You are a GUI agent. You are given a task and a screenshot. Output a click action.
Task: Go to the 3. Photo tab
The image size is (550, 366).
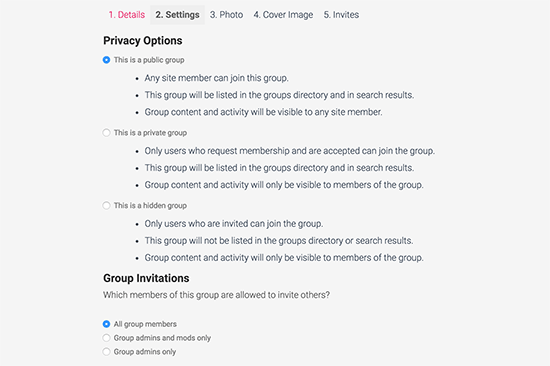(227, 15)
